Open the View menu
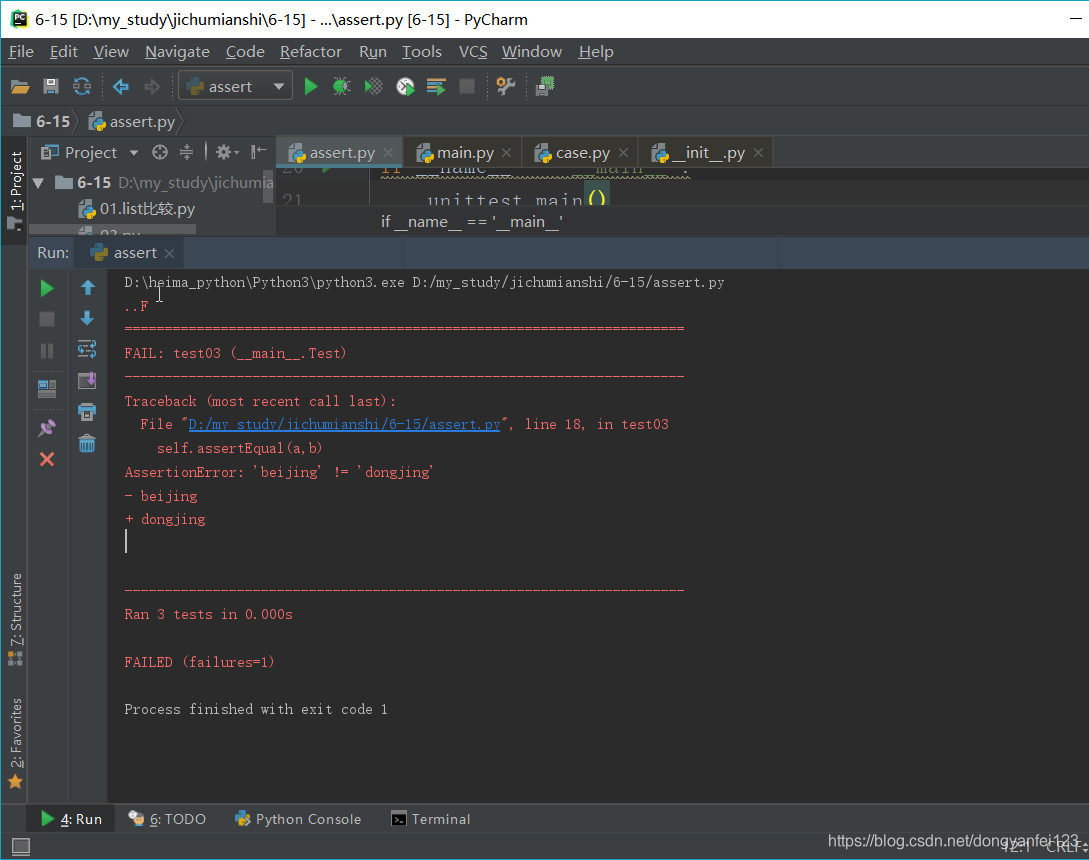1089x860 pixels. click(111, 52)
